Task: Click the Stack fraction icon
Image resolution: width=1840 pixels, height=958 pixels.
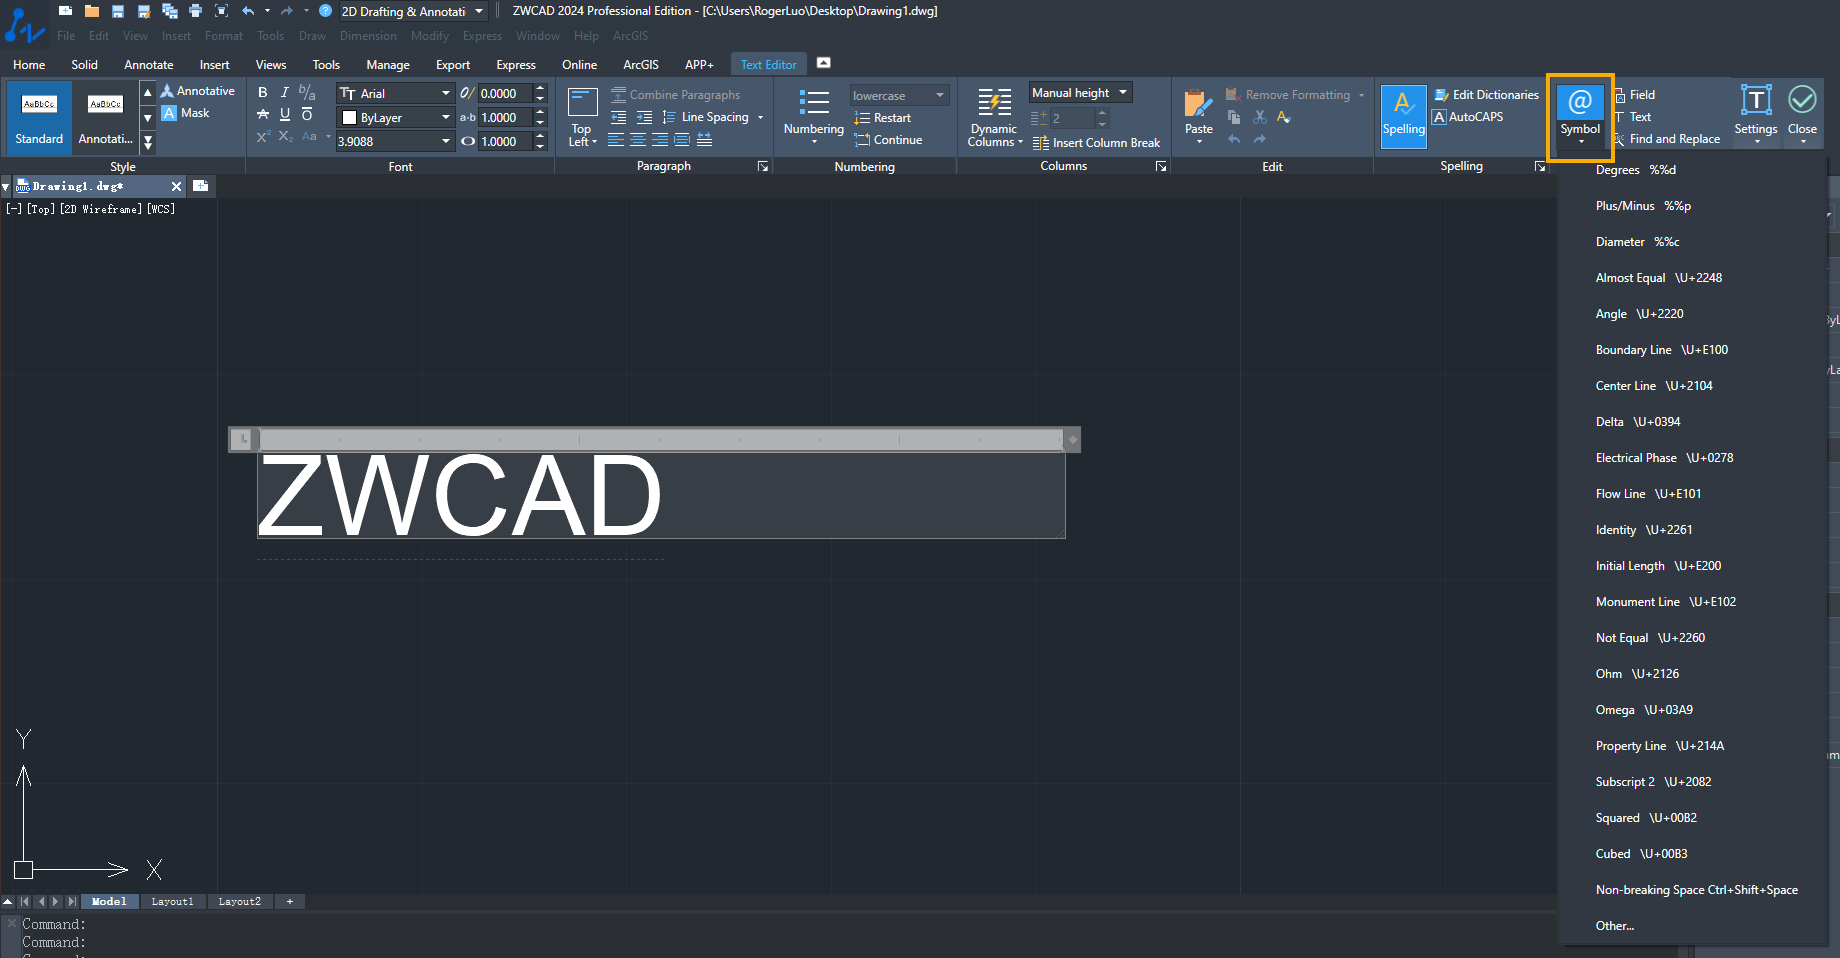Action: tap(307, 92)
